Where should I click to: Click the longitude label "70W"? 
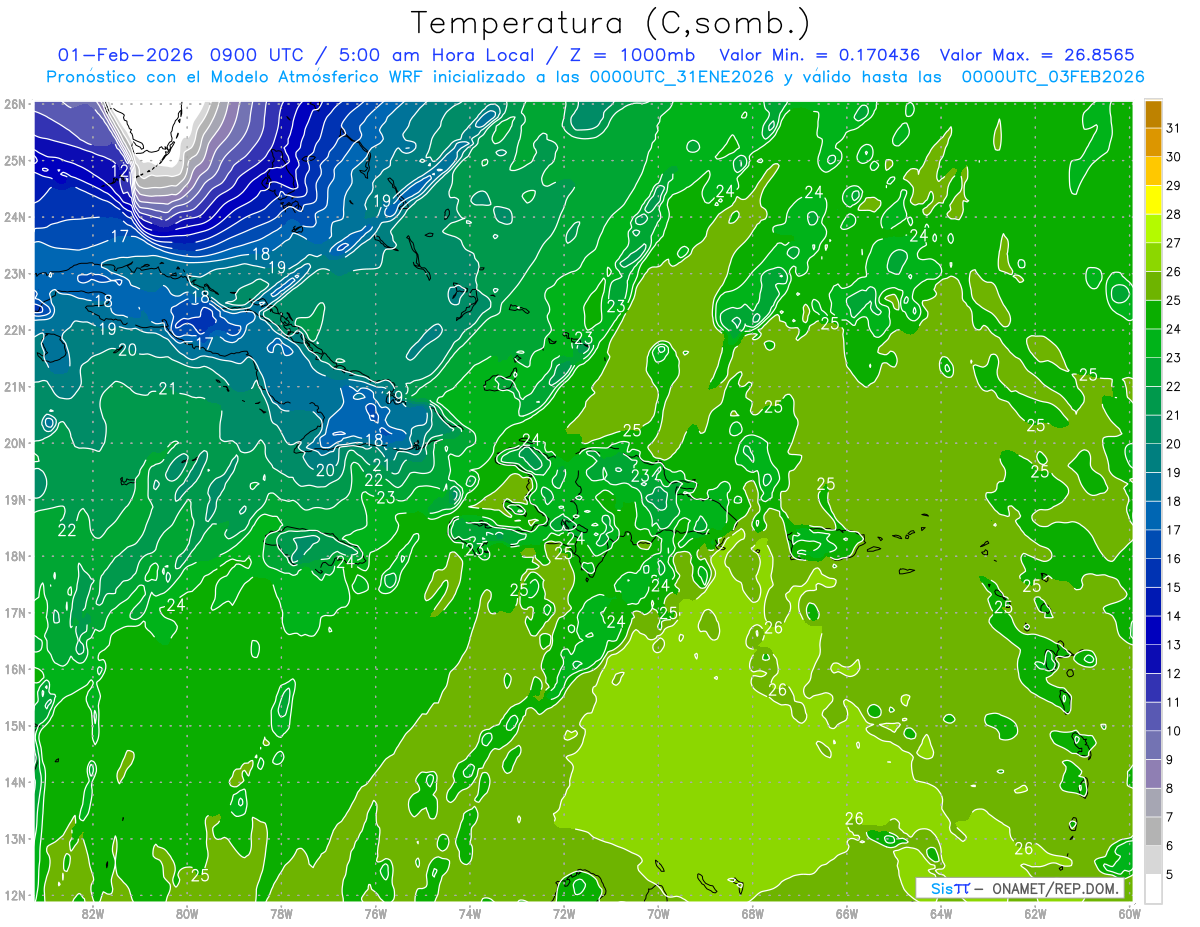tap(658, 913)
